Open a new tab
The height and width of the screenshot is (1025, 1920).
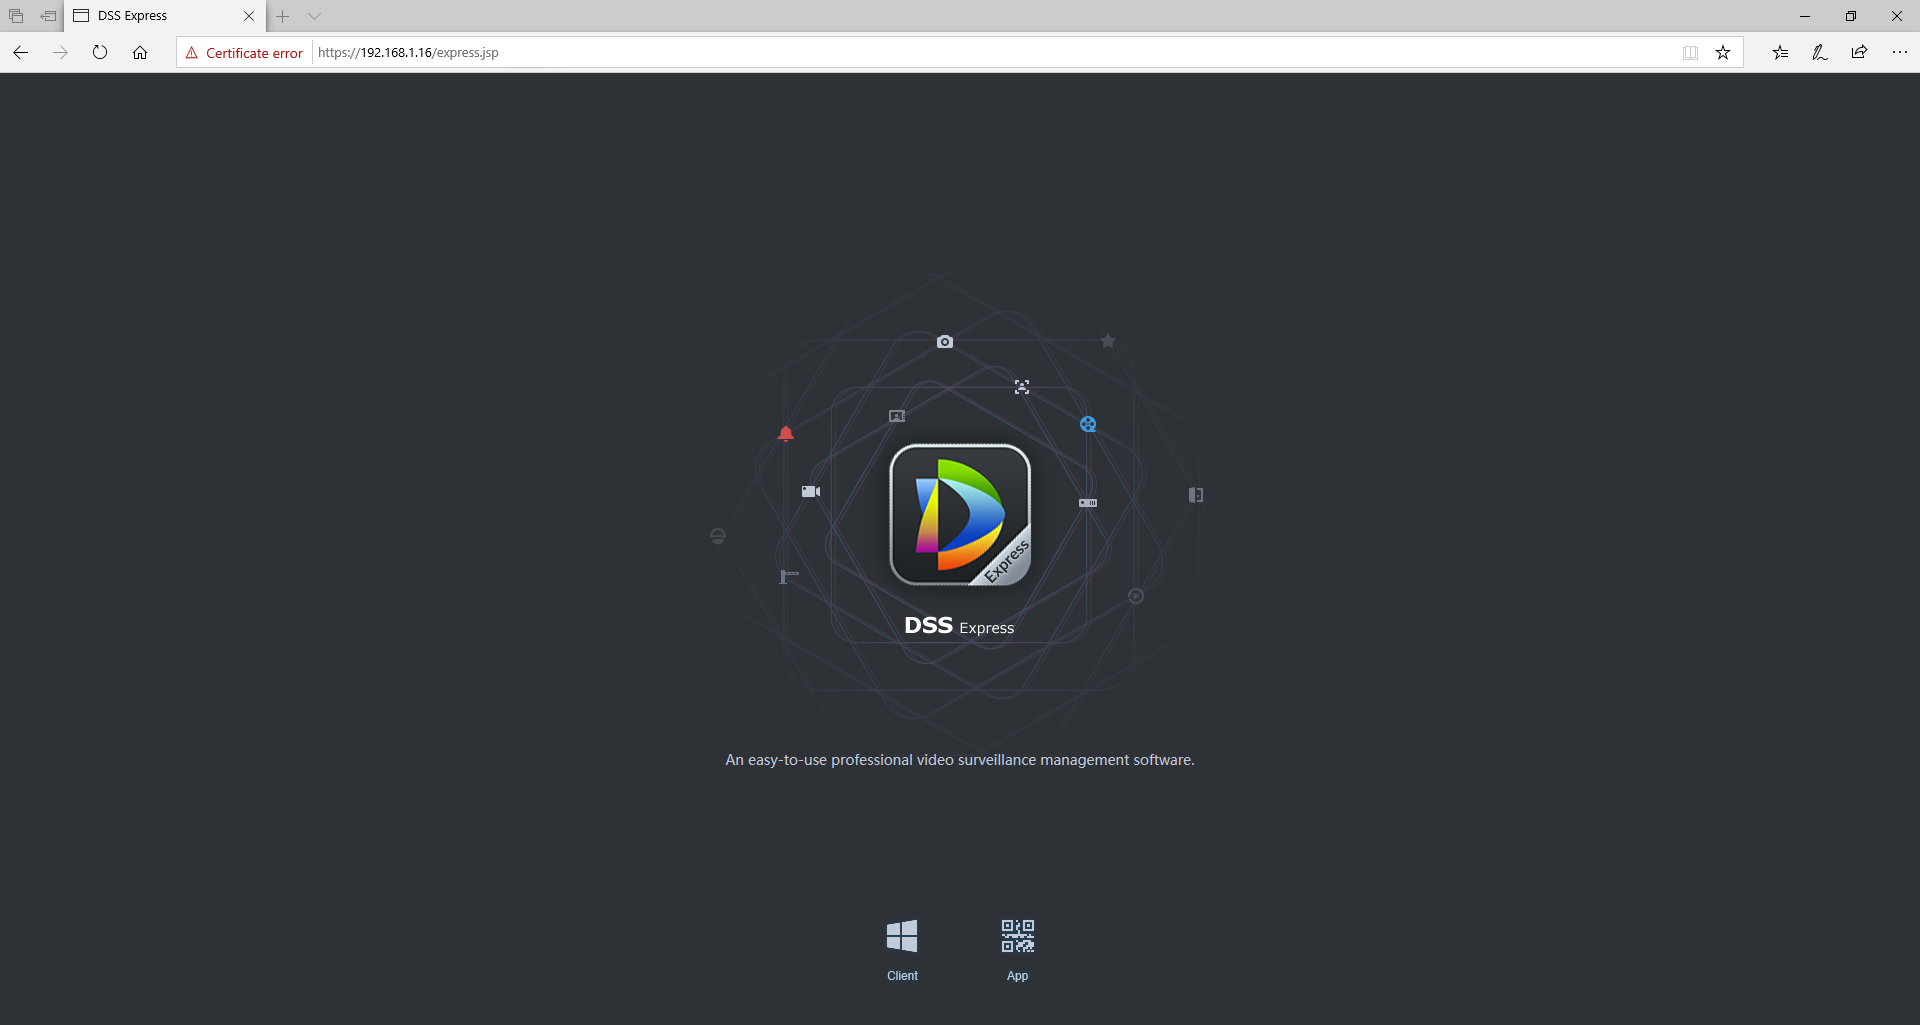click(283, 16)
